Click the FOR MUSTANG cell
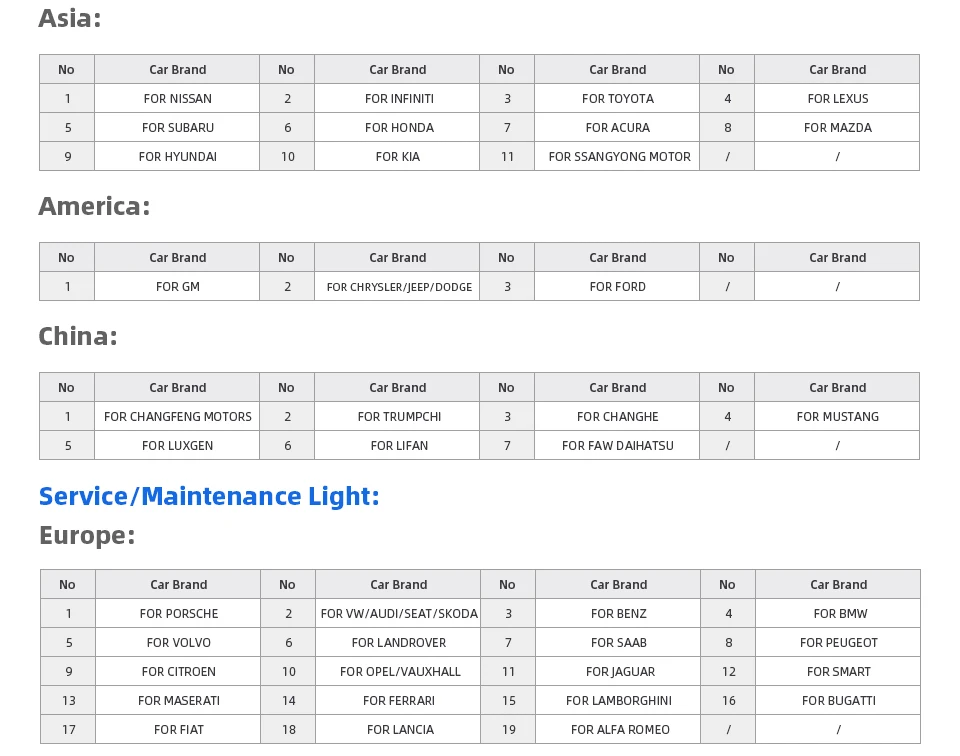 coord(837,417)
